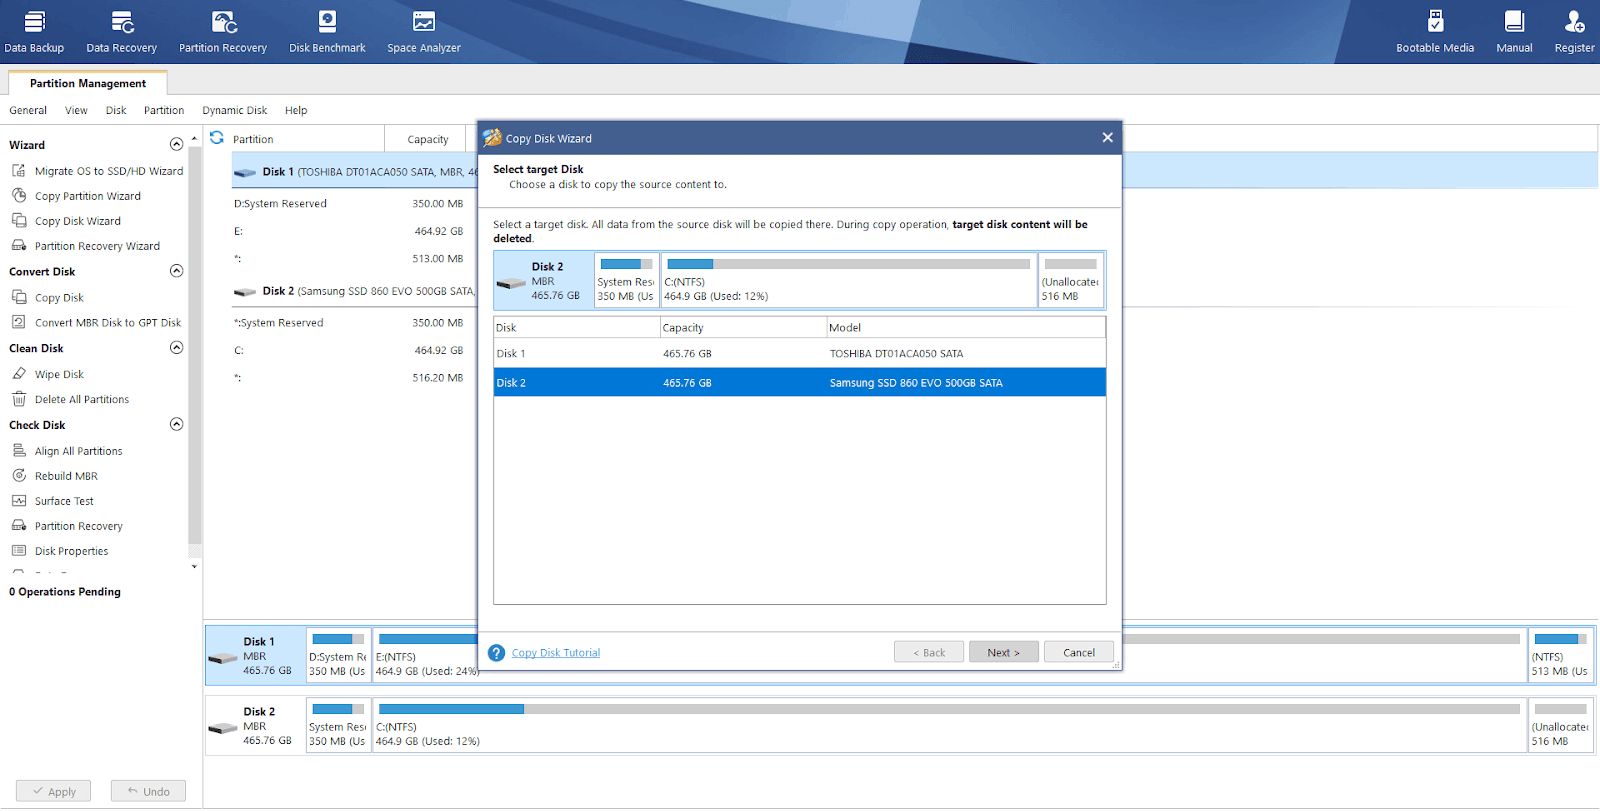The height and width of the screenshot is (811, 1600).
Task: Collapse the Check Disk section
Action: (x=177, y=424)
